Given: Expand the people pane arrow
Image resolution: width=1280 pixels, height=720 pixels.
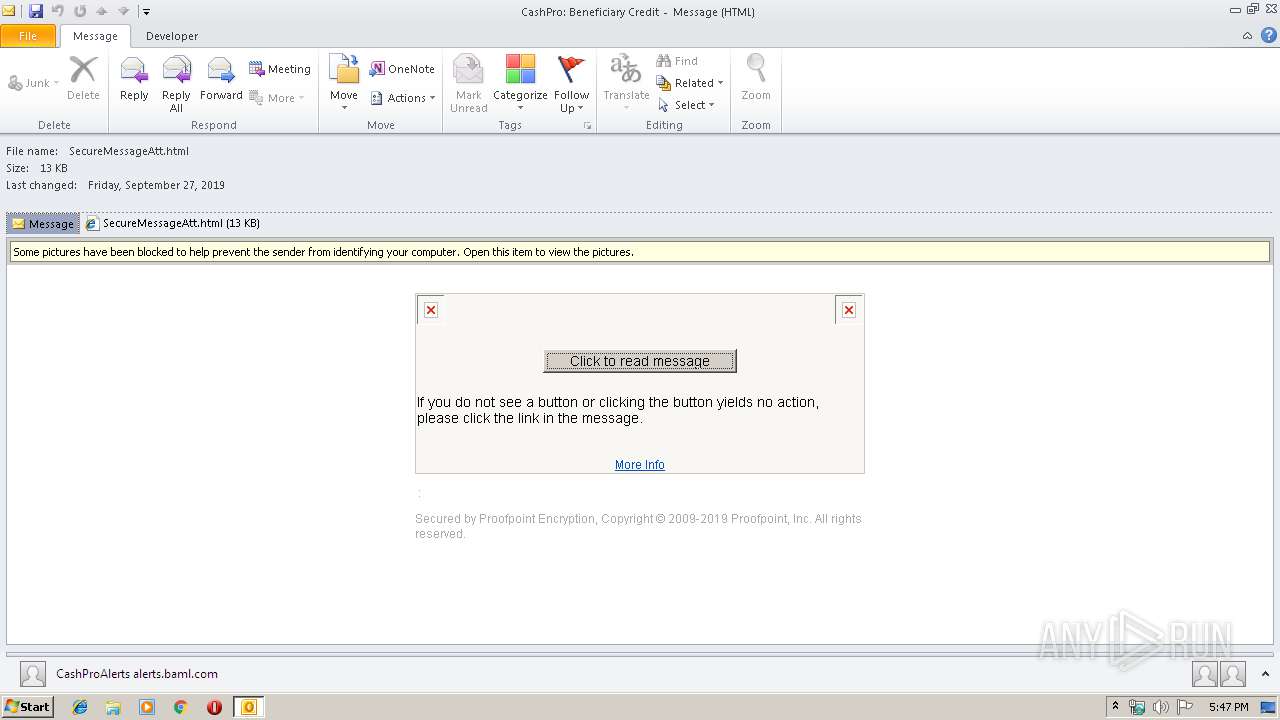Looking at the screenshot, I should 1265,674.
